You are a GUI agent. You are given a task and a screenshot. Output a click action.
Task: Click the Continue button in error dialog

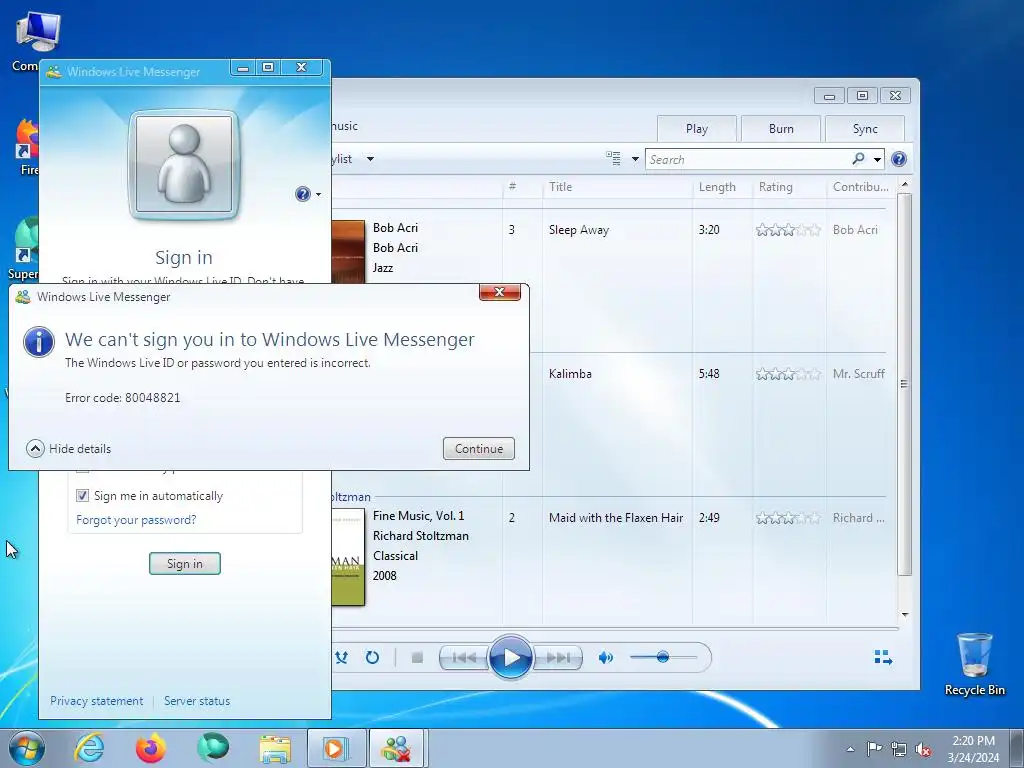tap(479, 449)
